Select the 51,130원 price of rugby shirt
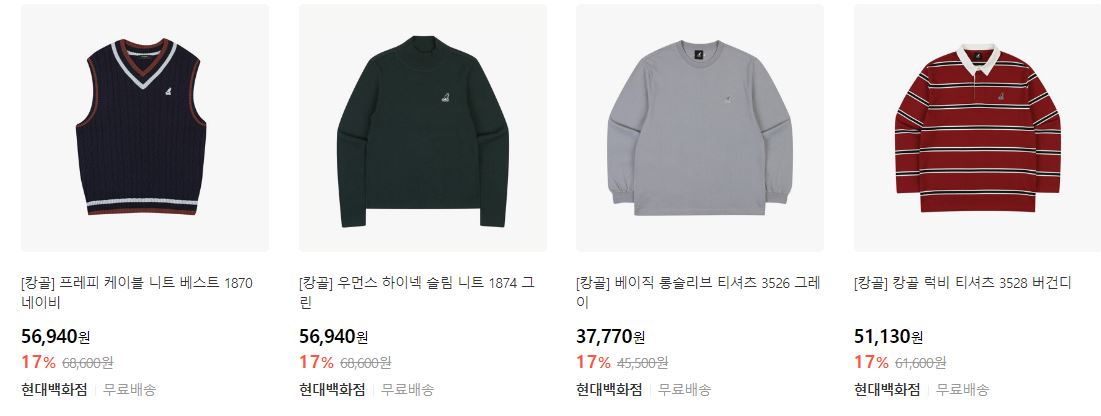1101x416 pixels. 888,337
